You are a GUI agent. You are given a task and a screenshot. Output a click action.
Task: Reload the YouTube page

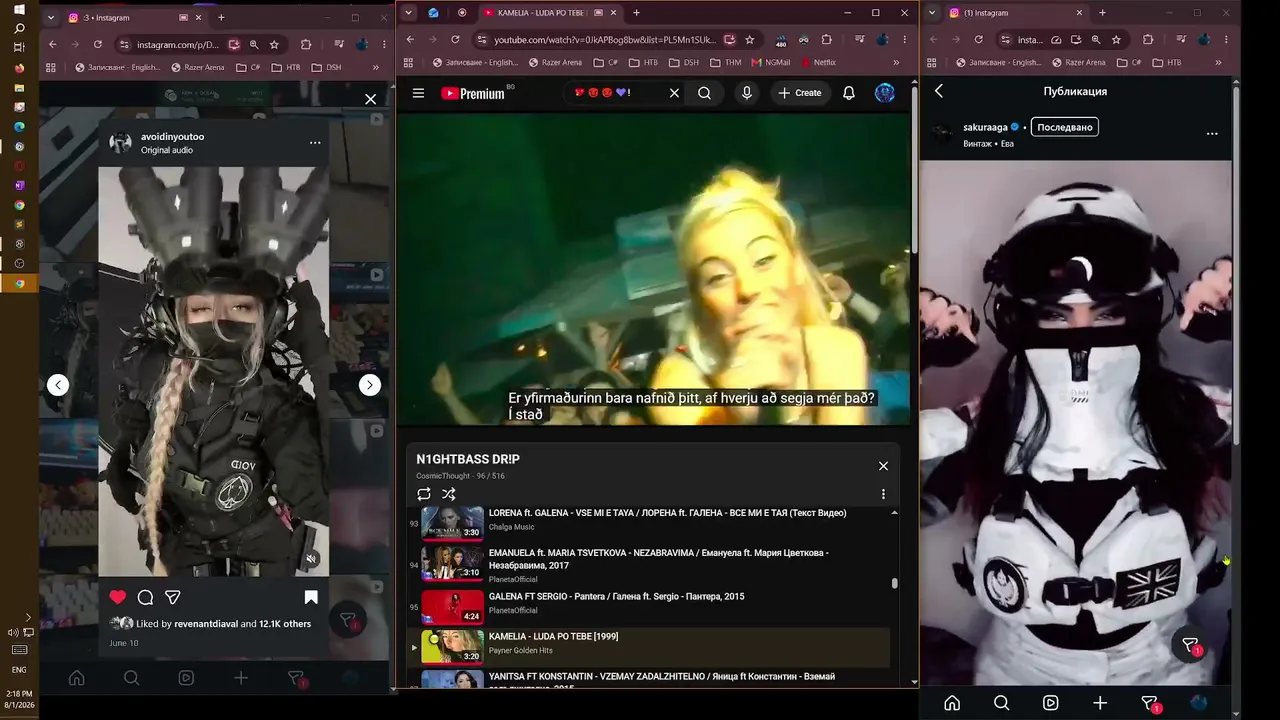(455, 40)
